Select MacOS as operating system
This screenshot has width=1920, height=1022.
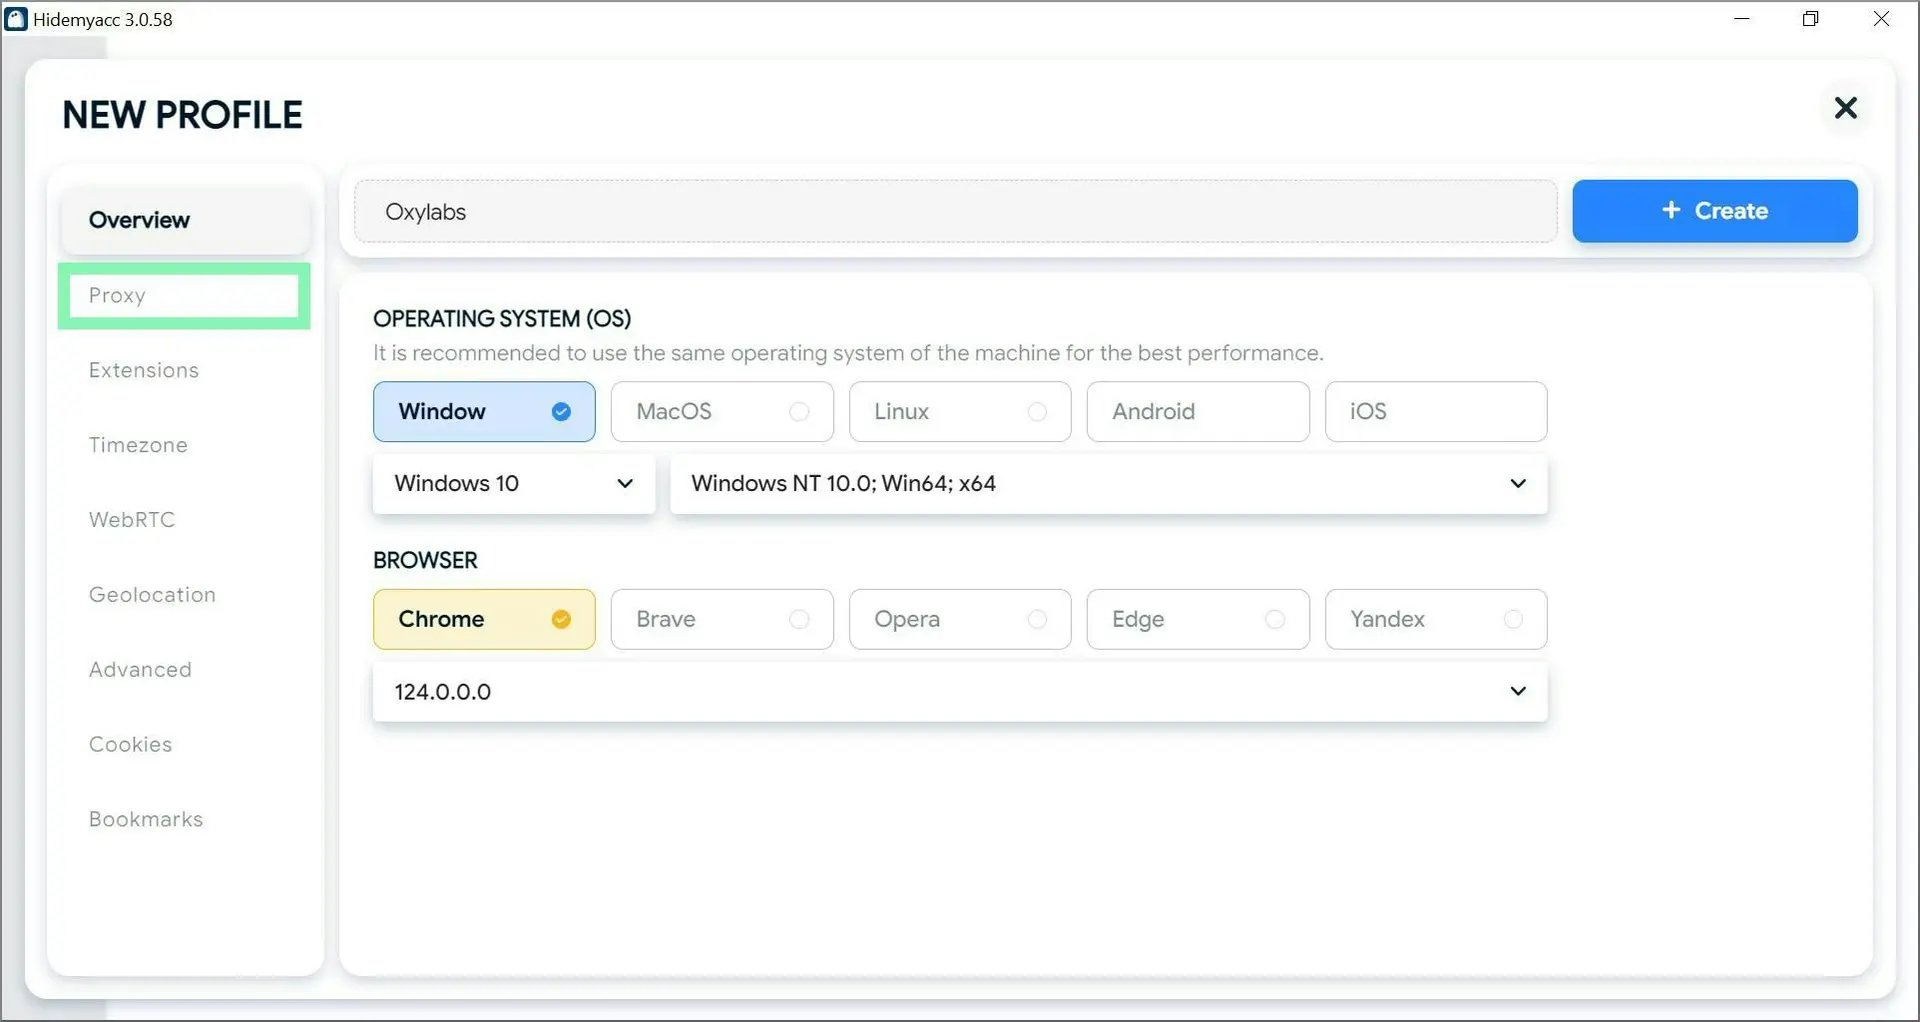click(x=721, y=411)
